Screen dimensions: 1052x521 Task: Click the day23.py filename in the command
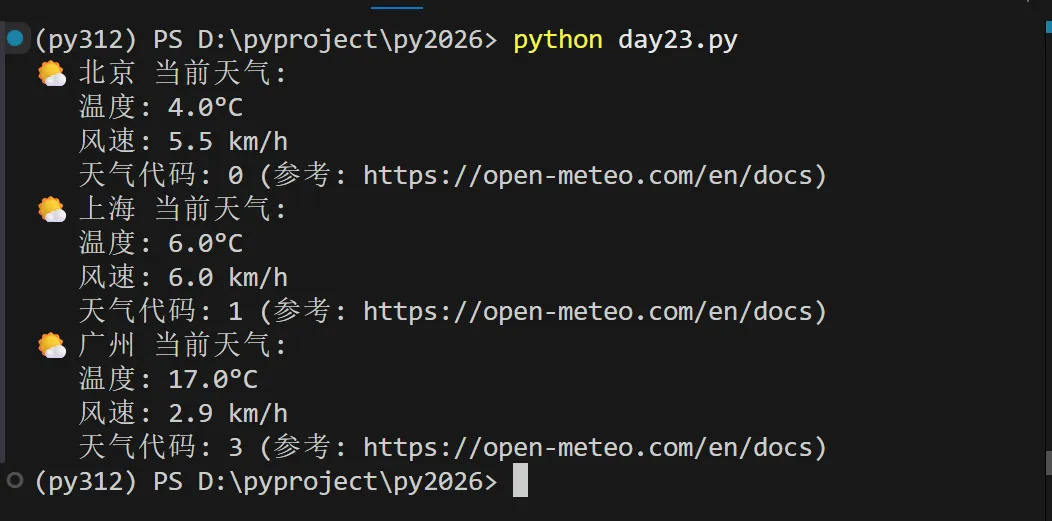pyautogui.click(x=678, y=40)
